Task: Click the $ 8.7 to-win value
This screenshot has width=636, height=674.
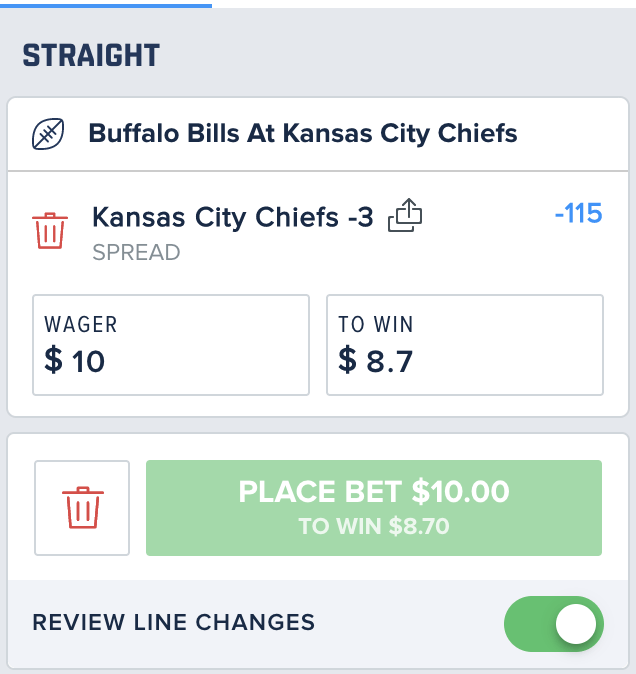Action: 376,360
